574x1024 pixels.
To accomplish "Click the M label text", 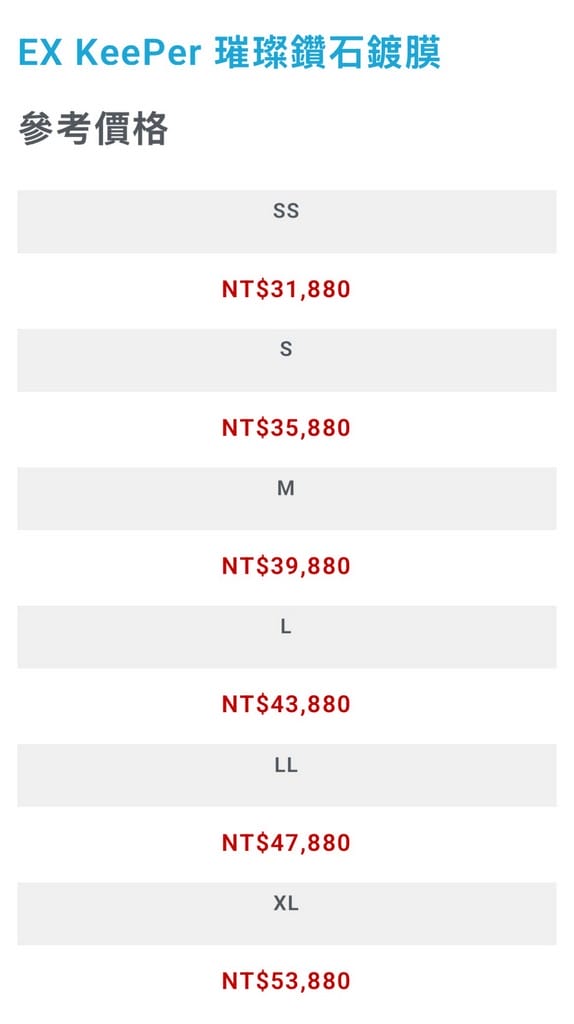I will pyautogui.click(x=286, y=488).
